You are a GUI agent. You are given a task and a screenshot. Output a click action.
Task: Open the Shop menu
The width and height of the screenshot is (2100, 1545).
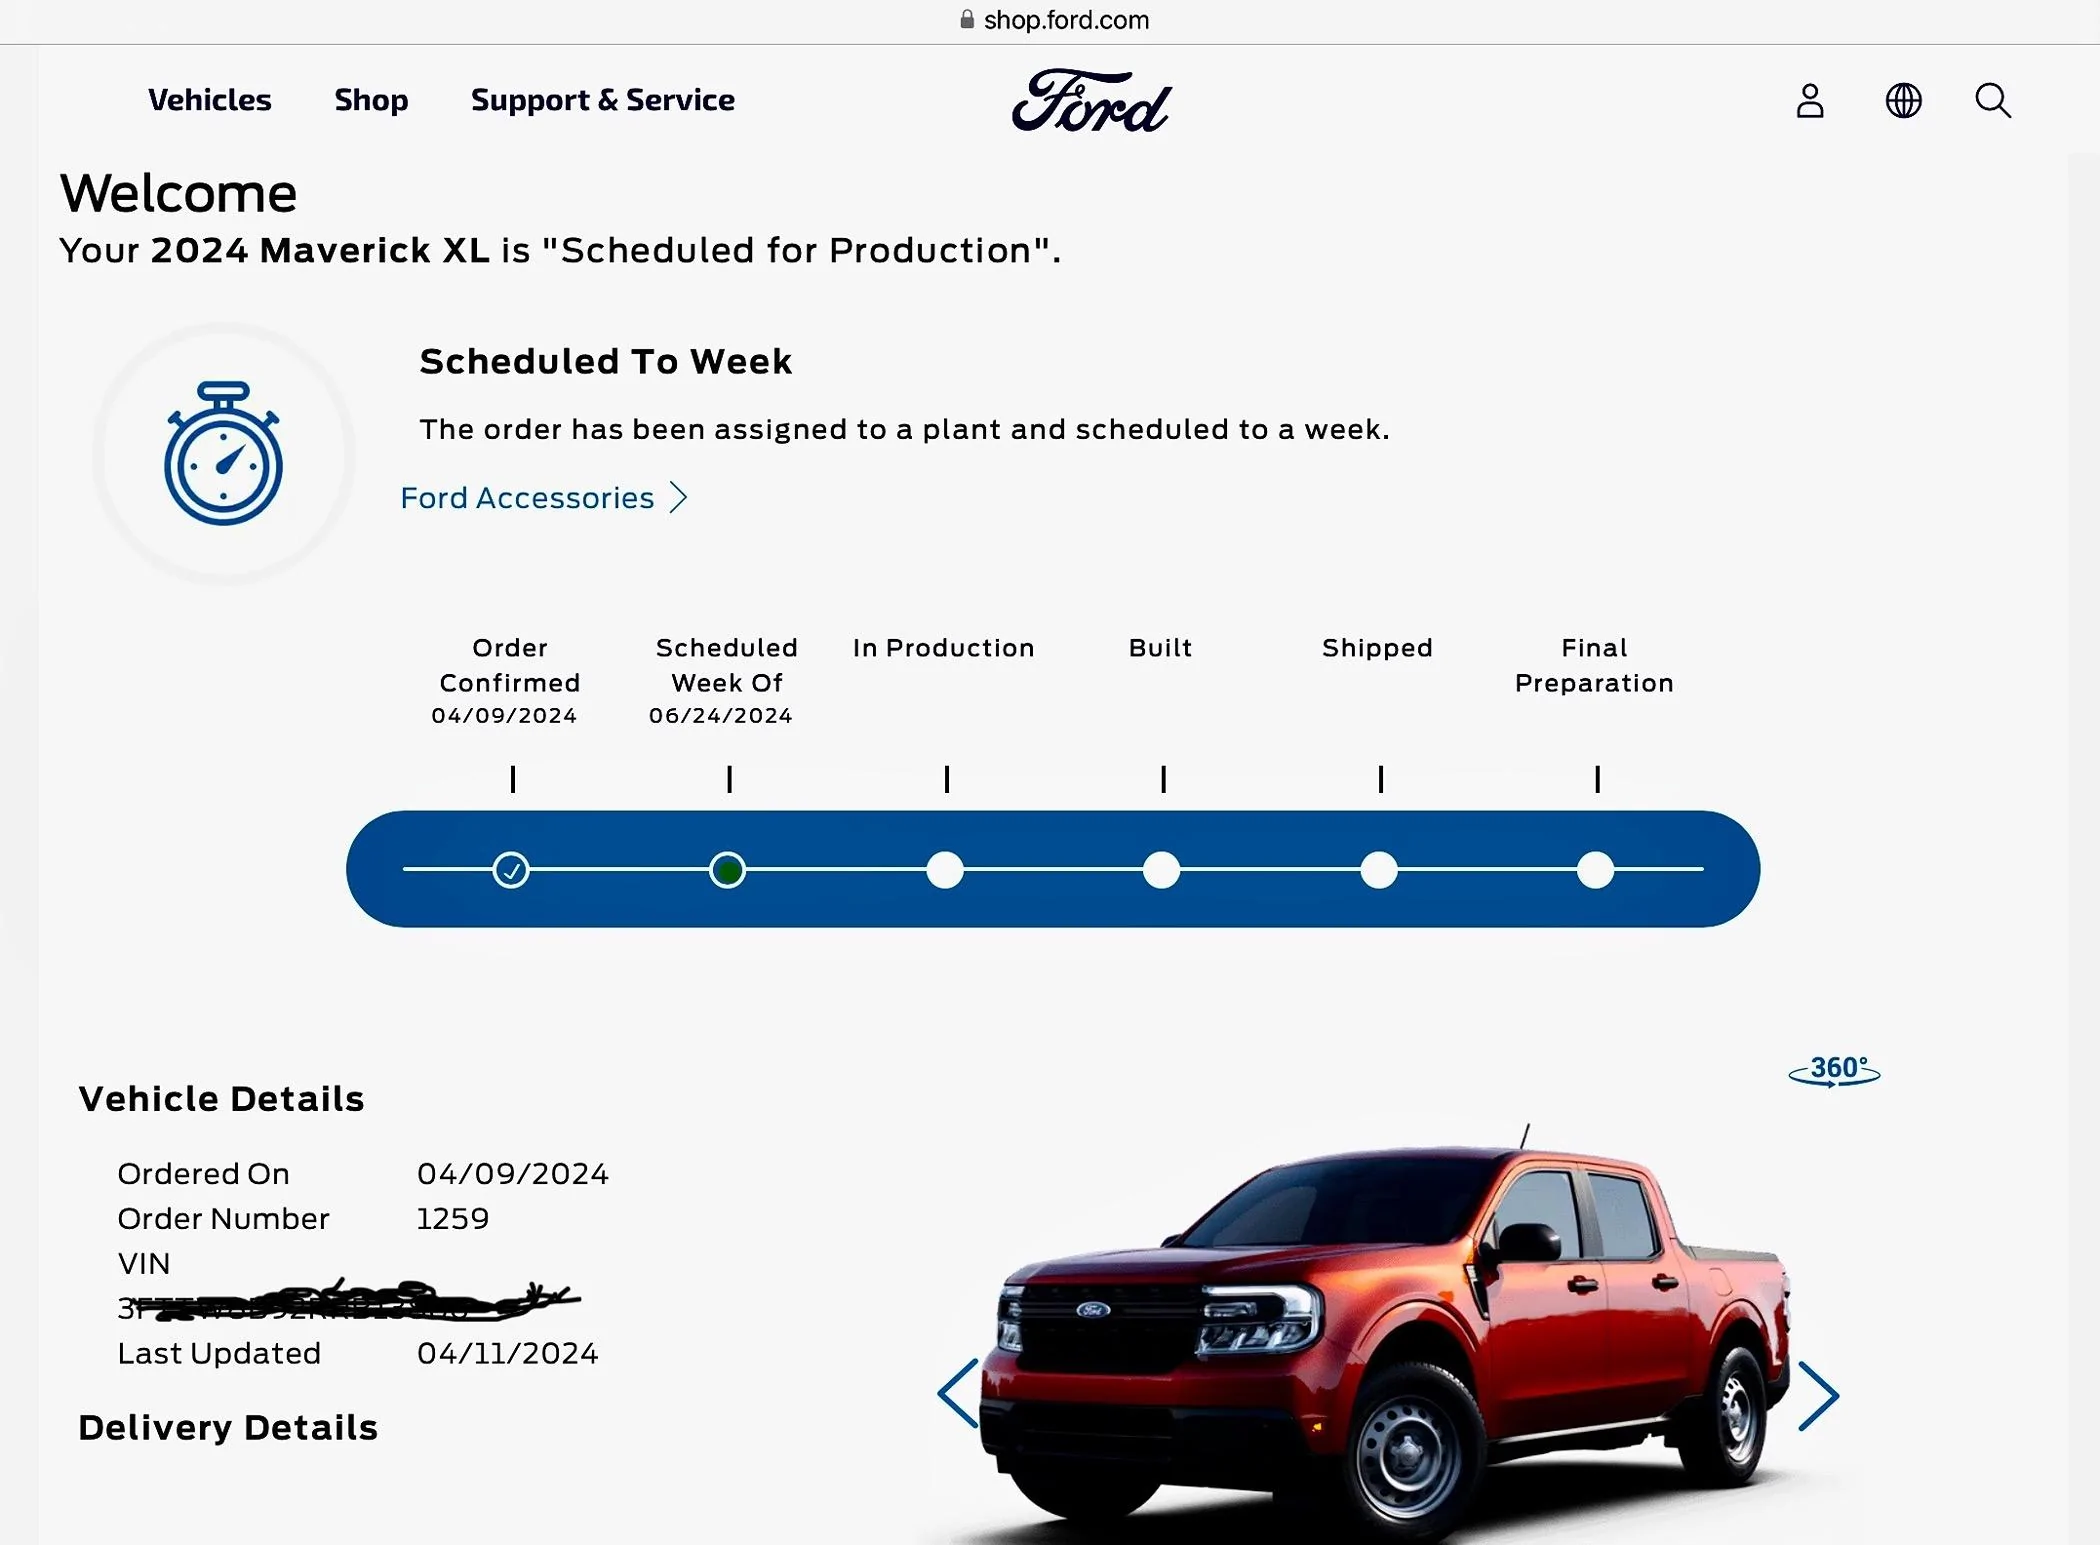tap(371, 100)
